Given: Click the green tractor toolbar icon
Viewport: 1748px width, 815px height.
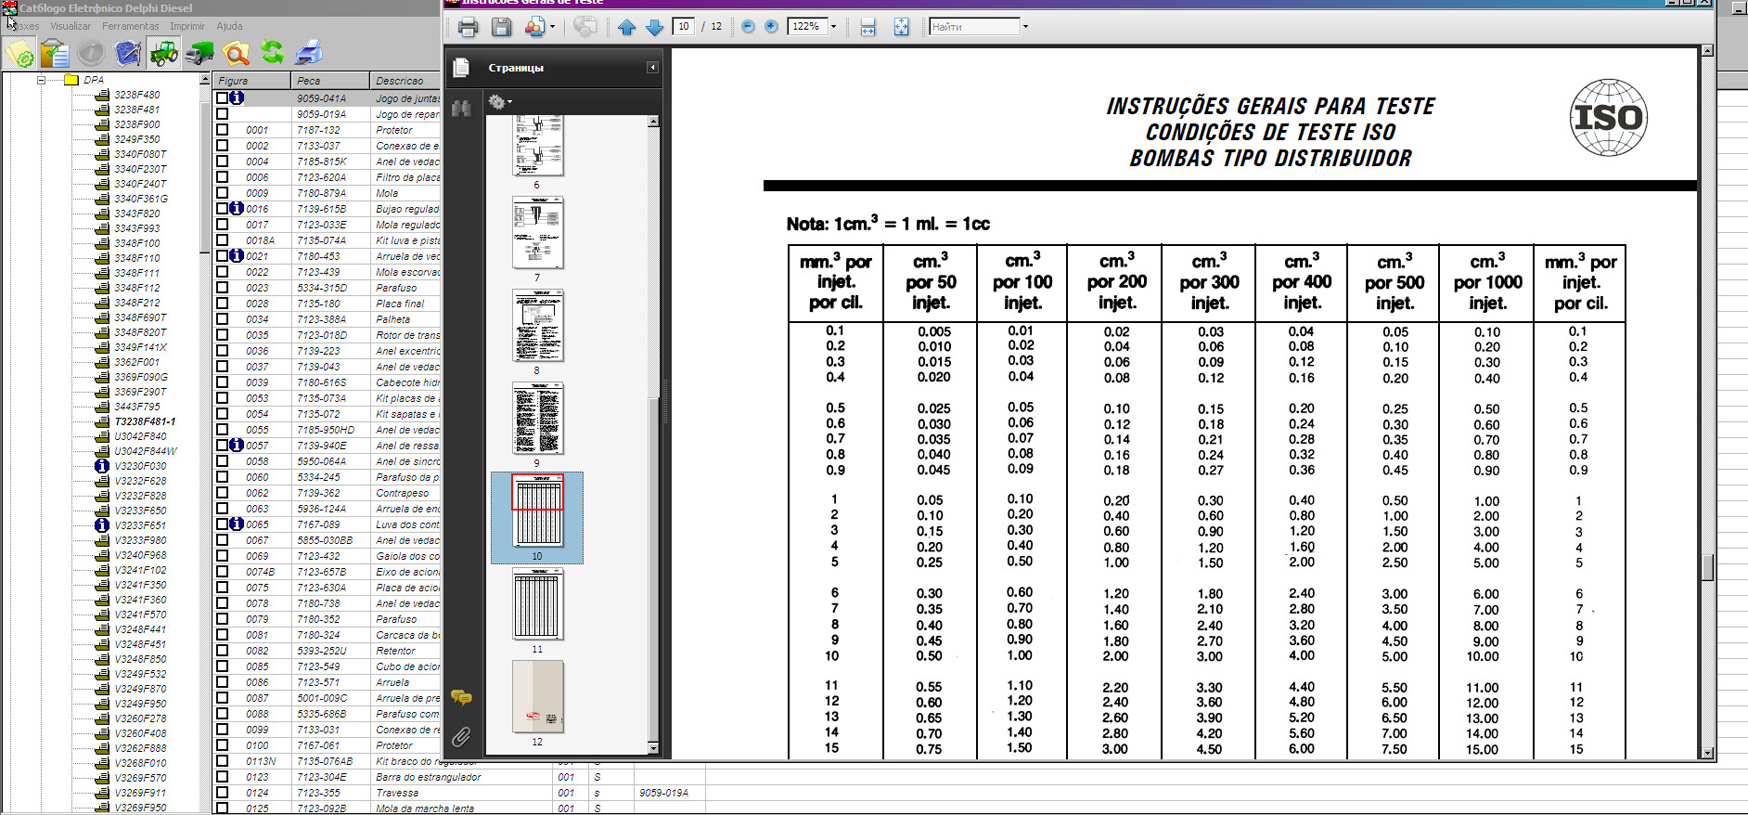Looking at the screenshot, I should [163, 53].
